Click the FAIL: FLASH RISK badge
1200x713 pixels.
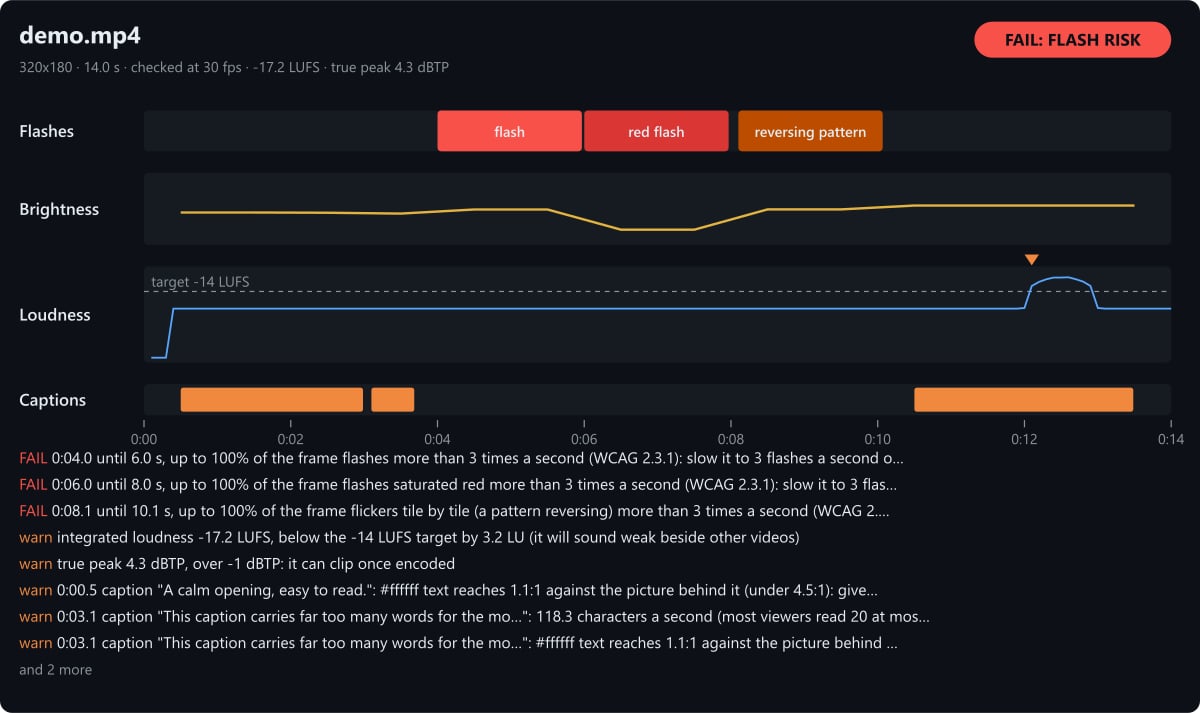click(x=1072, y=40)
